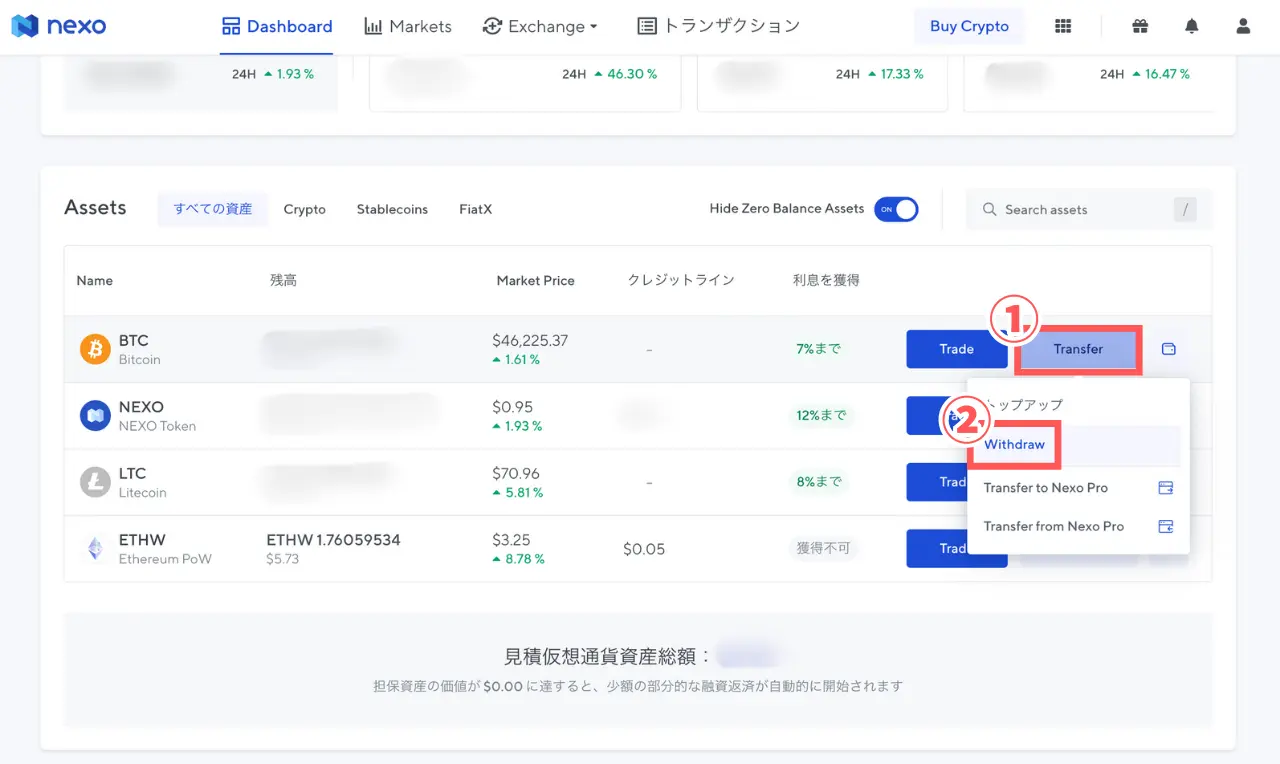Image resolution: width=1280 pixels, height=764 pixels.
Task: Open the gift rewards icon
Action: [1140, 27]
